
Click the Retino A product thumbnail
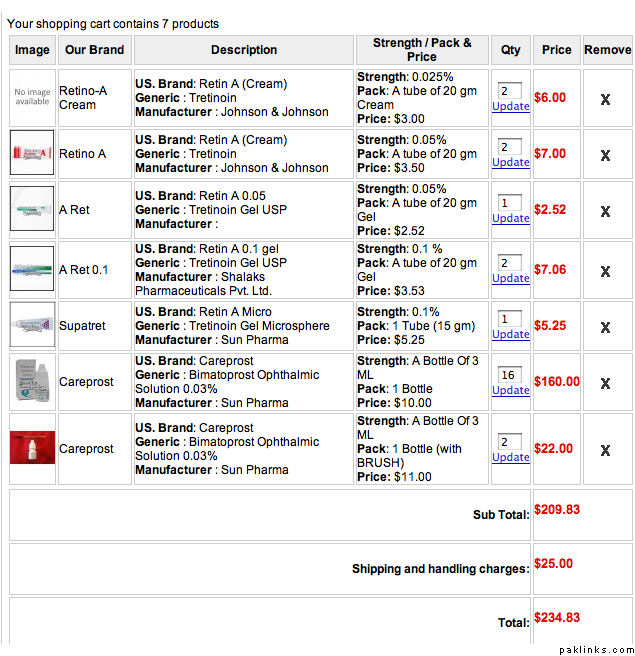point(32,153)
